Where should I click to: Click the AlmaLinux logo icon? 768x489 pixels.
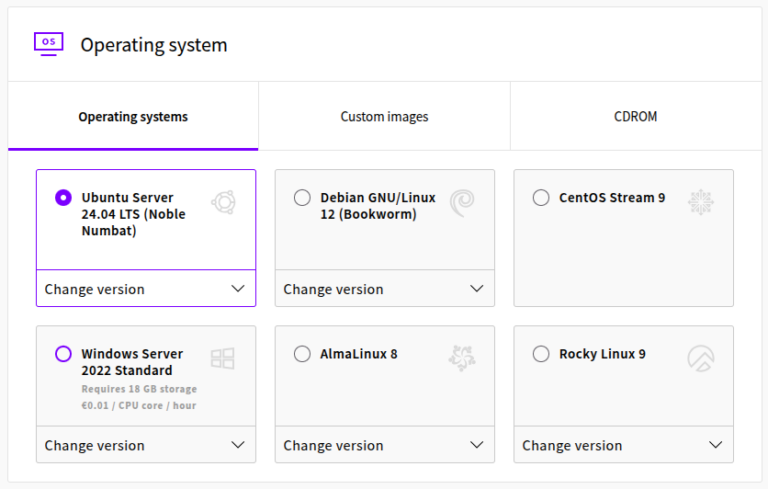pos(462,358)
